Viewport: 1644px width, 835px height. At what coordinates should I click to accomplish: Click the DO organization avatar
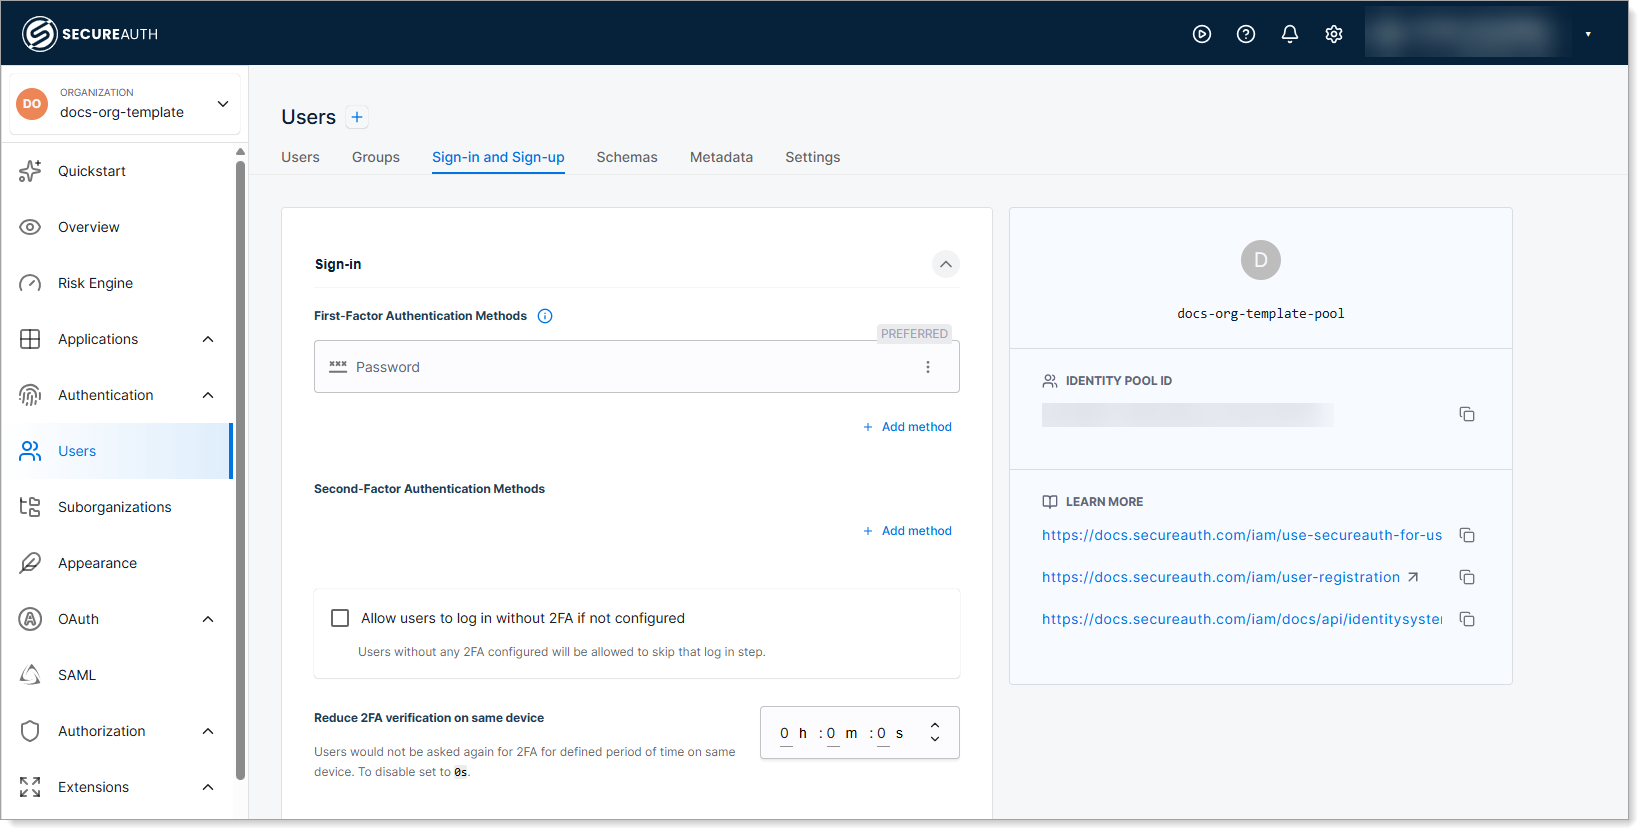coord(32,103)
